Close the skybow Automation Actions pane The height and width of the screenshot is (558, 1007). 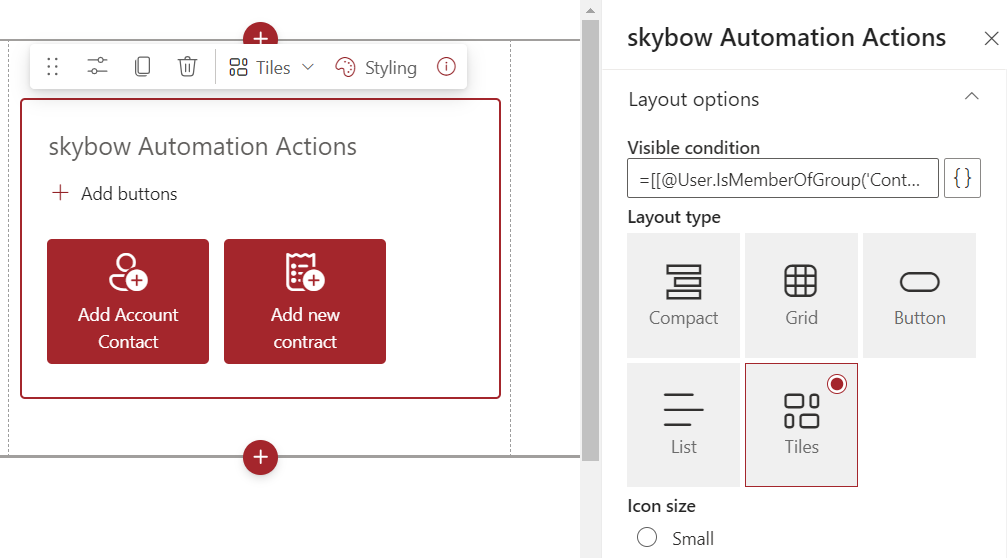(x=991, y=39)
